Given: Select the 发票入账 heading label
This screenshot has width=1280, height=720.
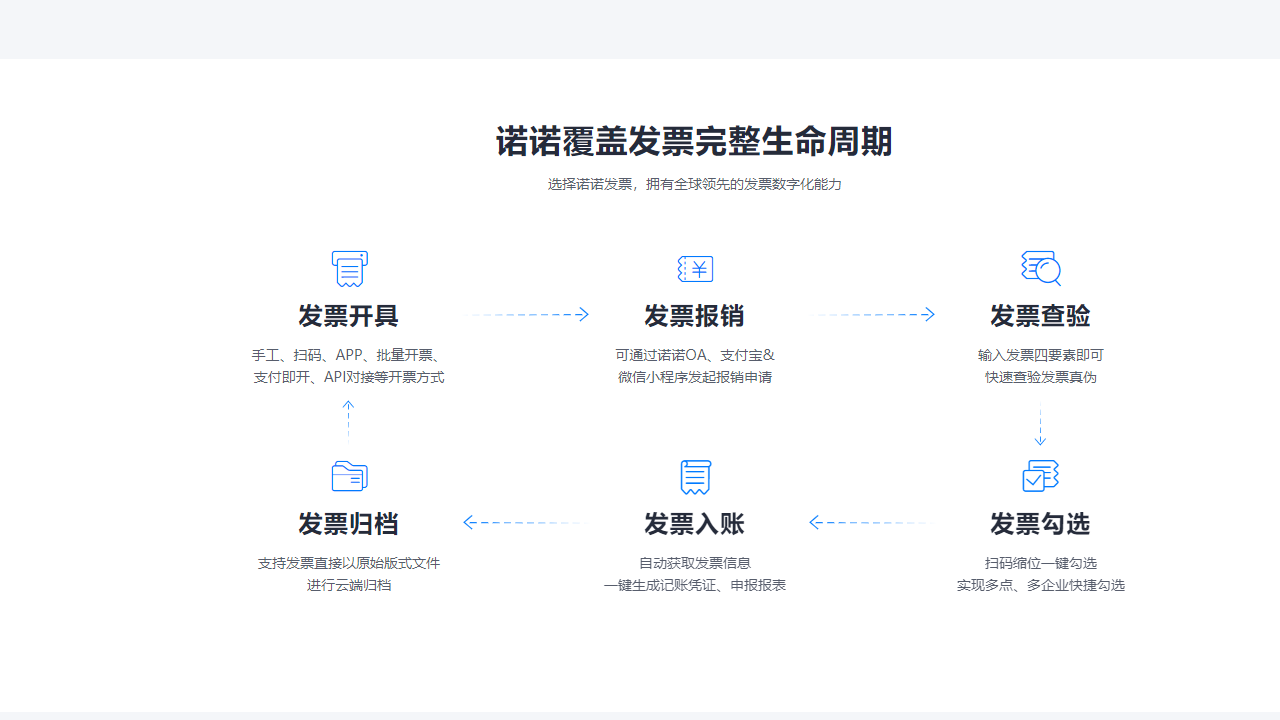Looking at the screenshot, I should point(695,523).
